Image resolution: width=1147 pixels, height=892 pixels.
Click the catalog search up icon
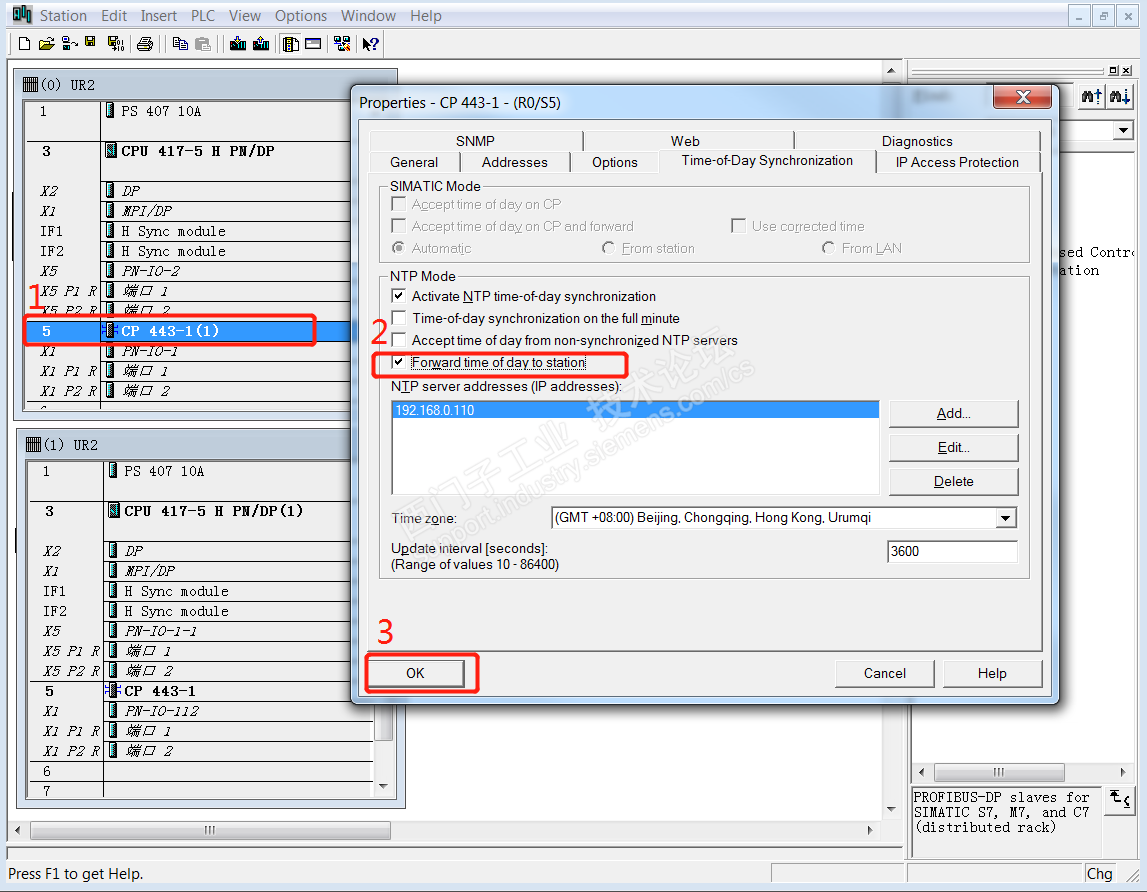[1091, 96]
